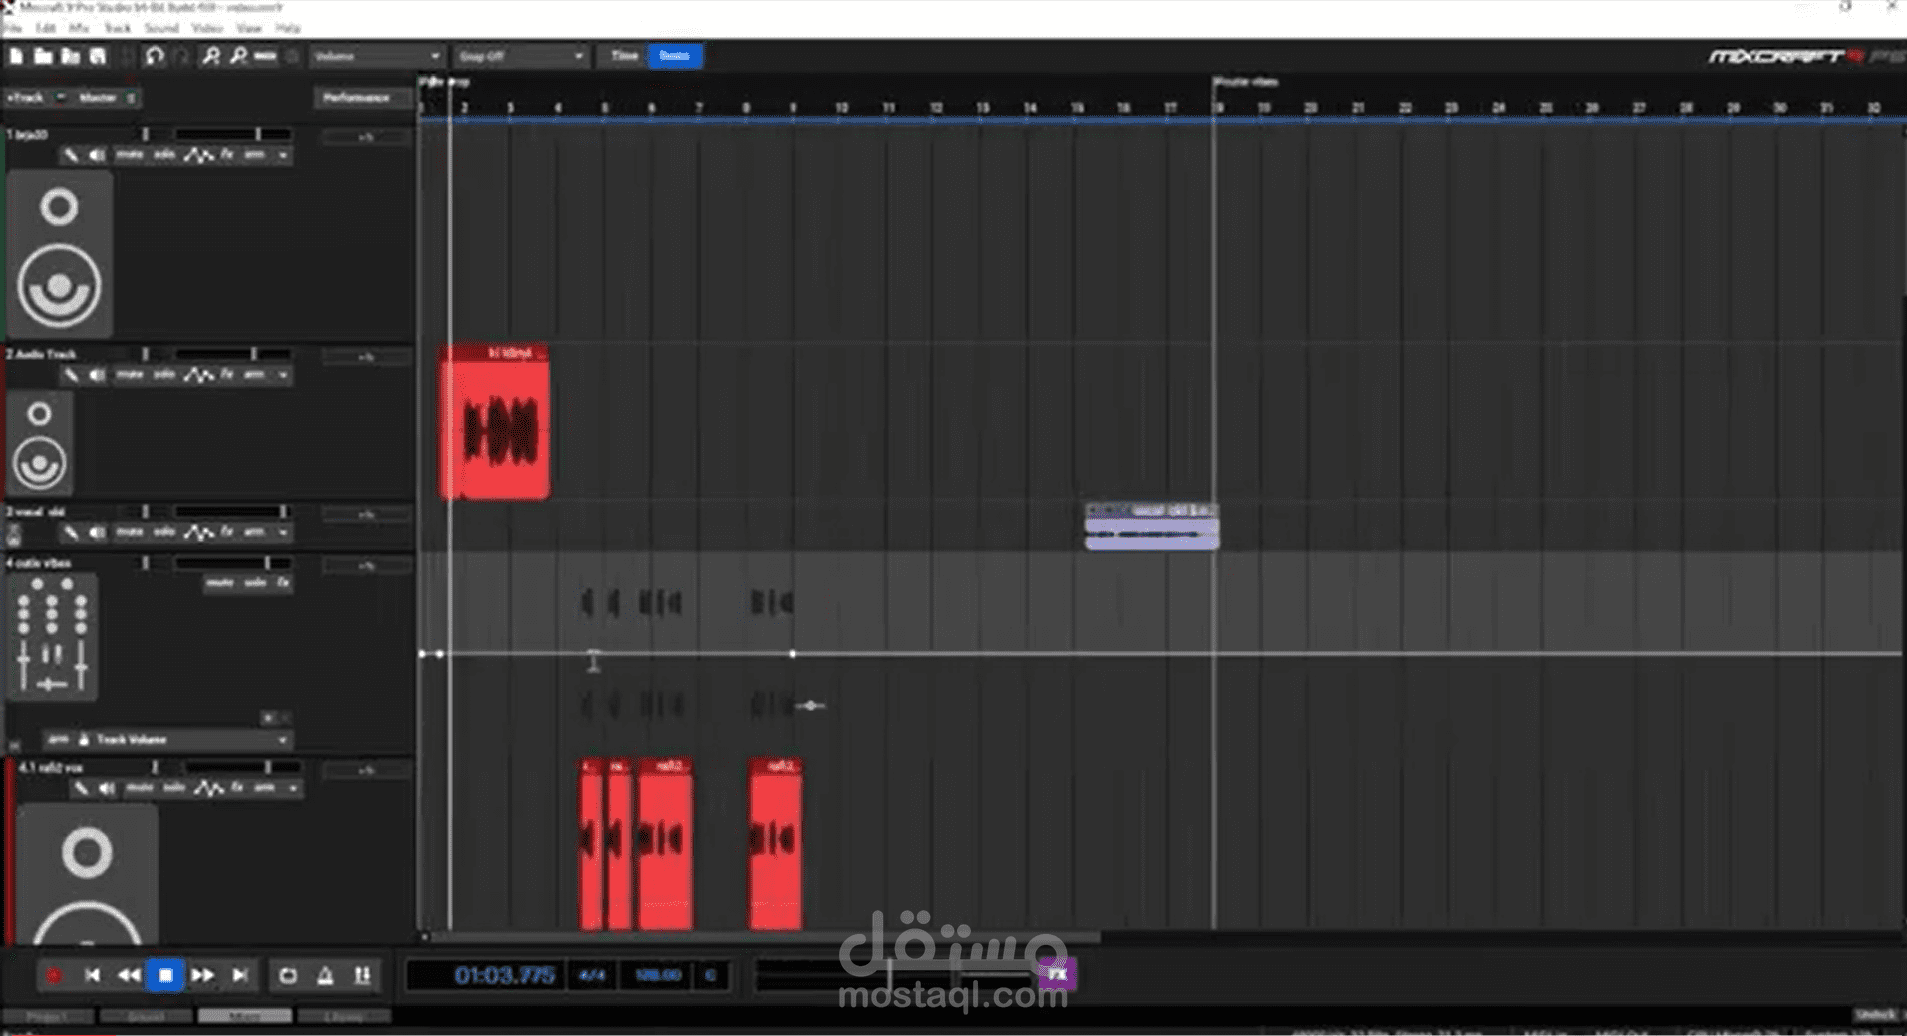Switch timeline to Time mode
Viewport: 1907px width, 1036px height.
(624, 56)
